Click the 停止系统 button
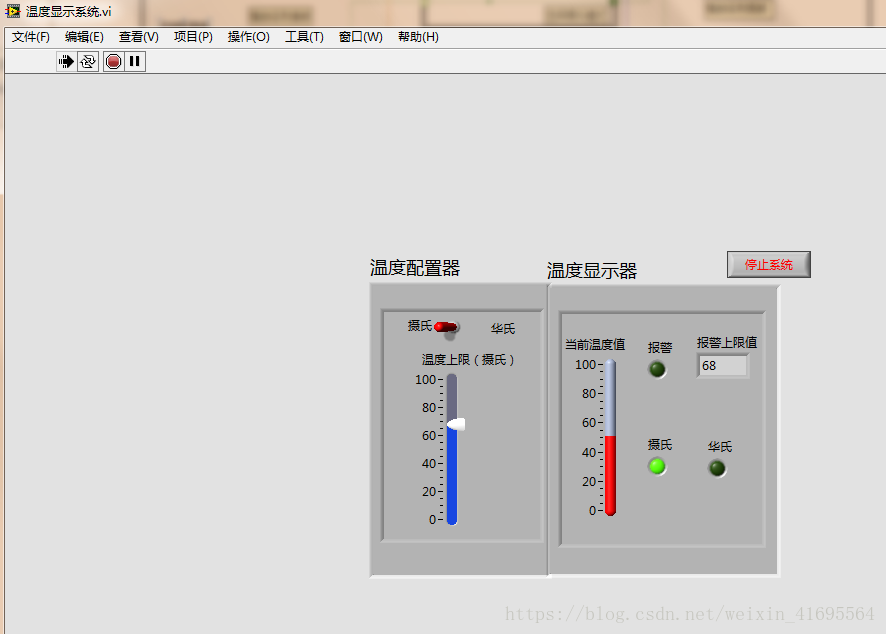Viewport: 886px width, 634px height. 768,264
